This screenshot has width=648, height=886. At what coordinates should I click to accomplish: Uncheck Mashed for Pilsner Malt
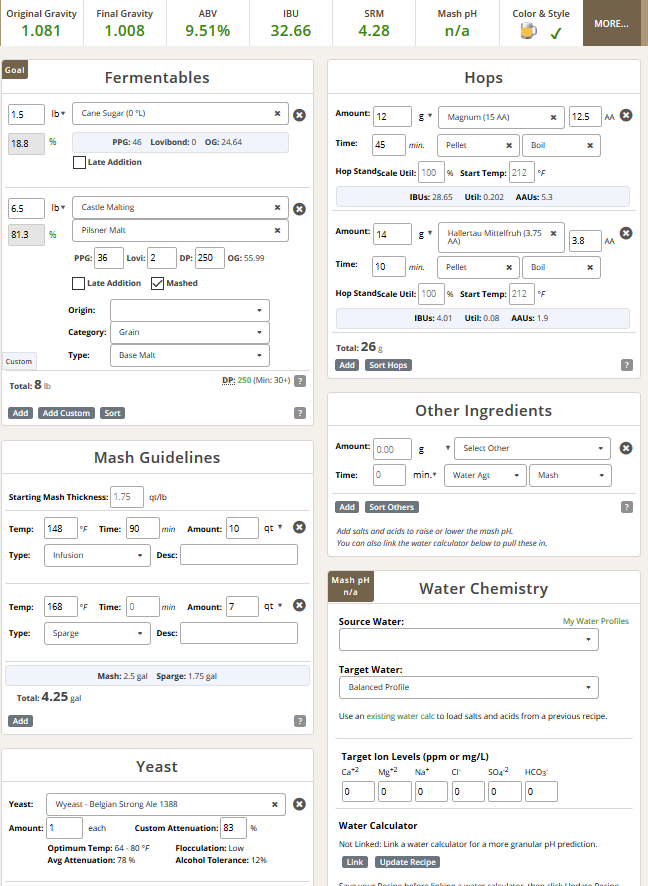click(158, 284)
